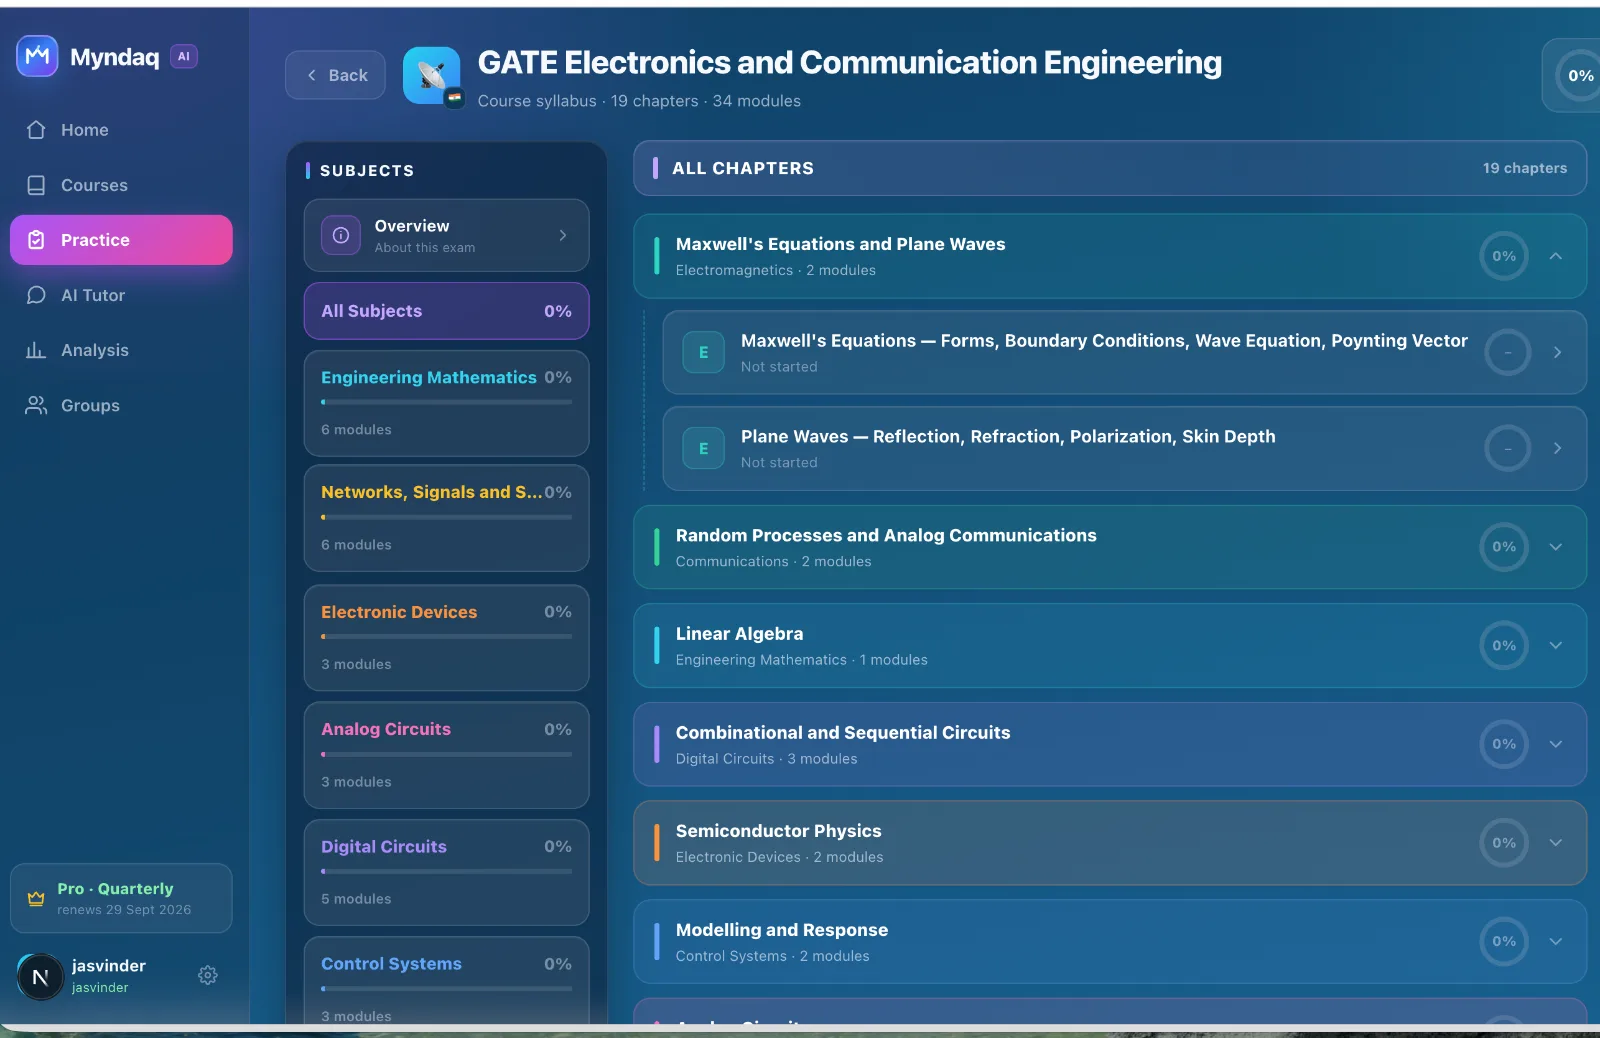1600x1038 pixels.
Task: Select the Engineering Mathematics subject card
Action: coord(446,403)
